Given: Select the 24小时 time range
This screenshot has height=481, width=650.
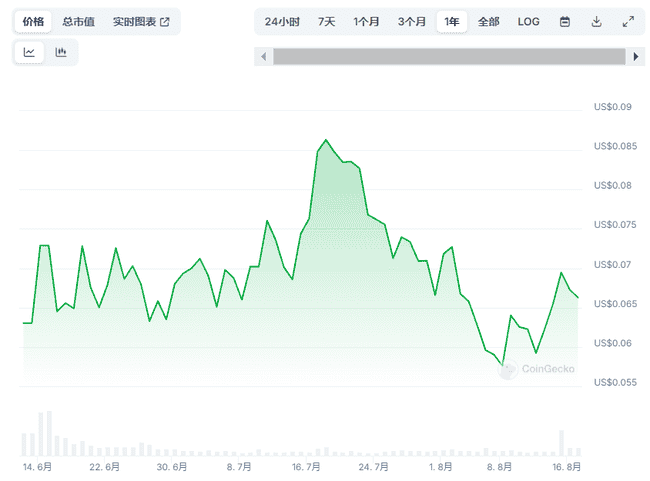Looking at the screenshot, I should point(282,21).
